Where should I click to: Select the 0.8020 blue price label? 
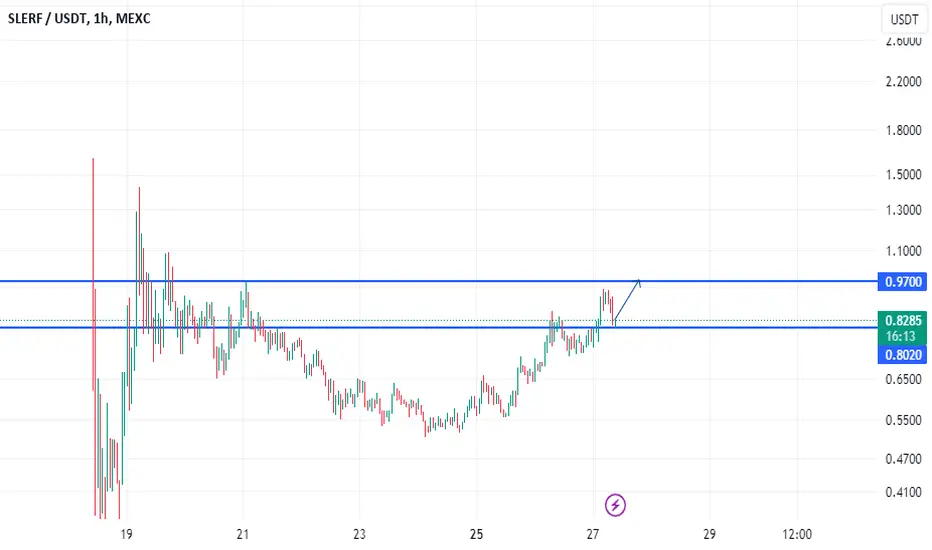[902, 355]
